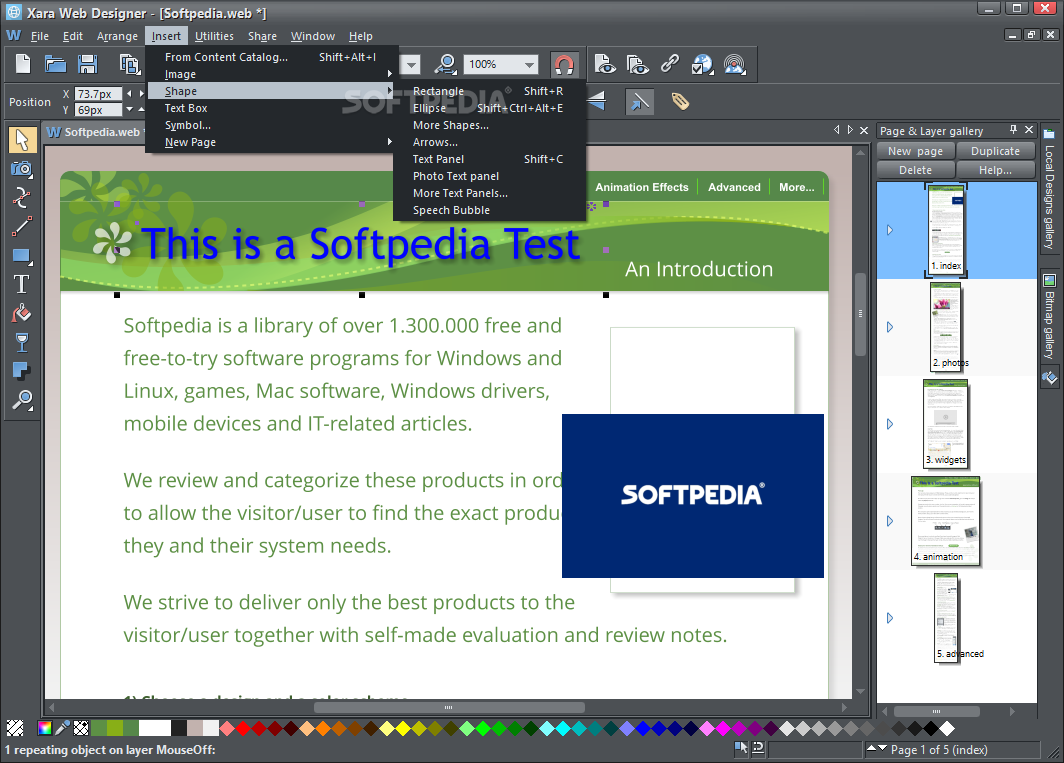Expand layers of the 5. advanced page
The image size is (1064, 763).
pyautogui.click(x=890, y=618)
